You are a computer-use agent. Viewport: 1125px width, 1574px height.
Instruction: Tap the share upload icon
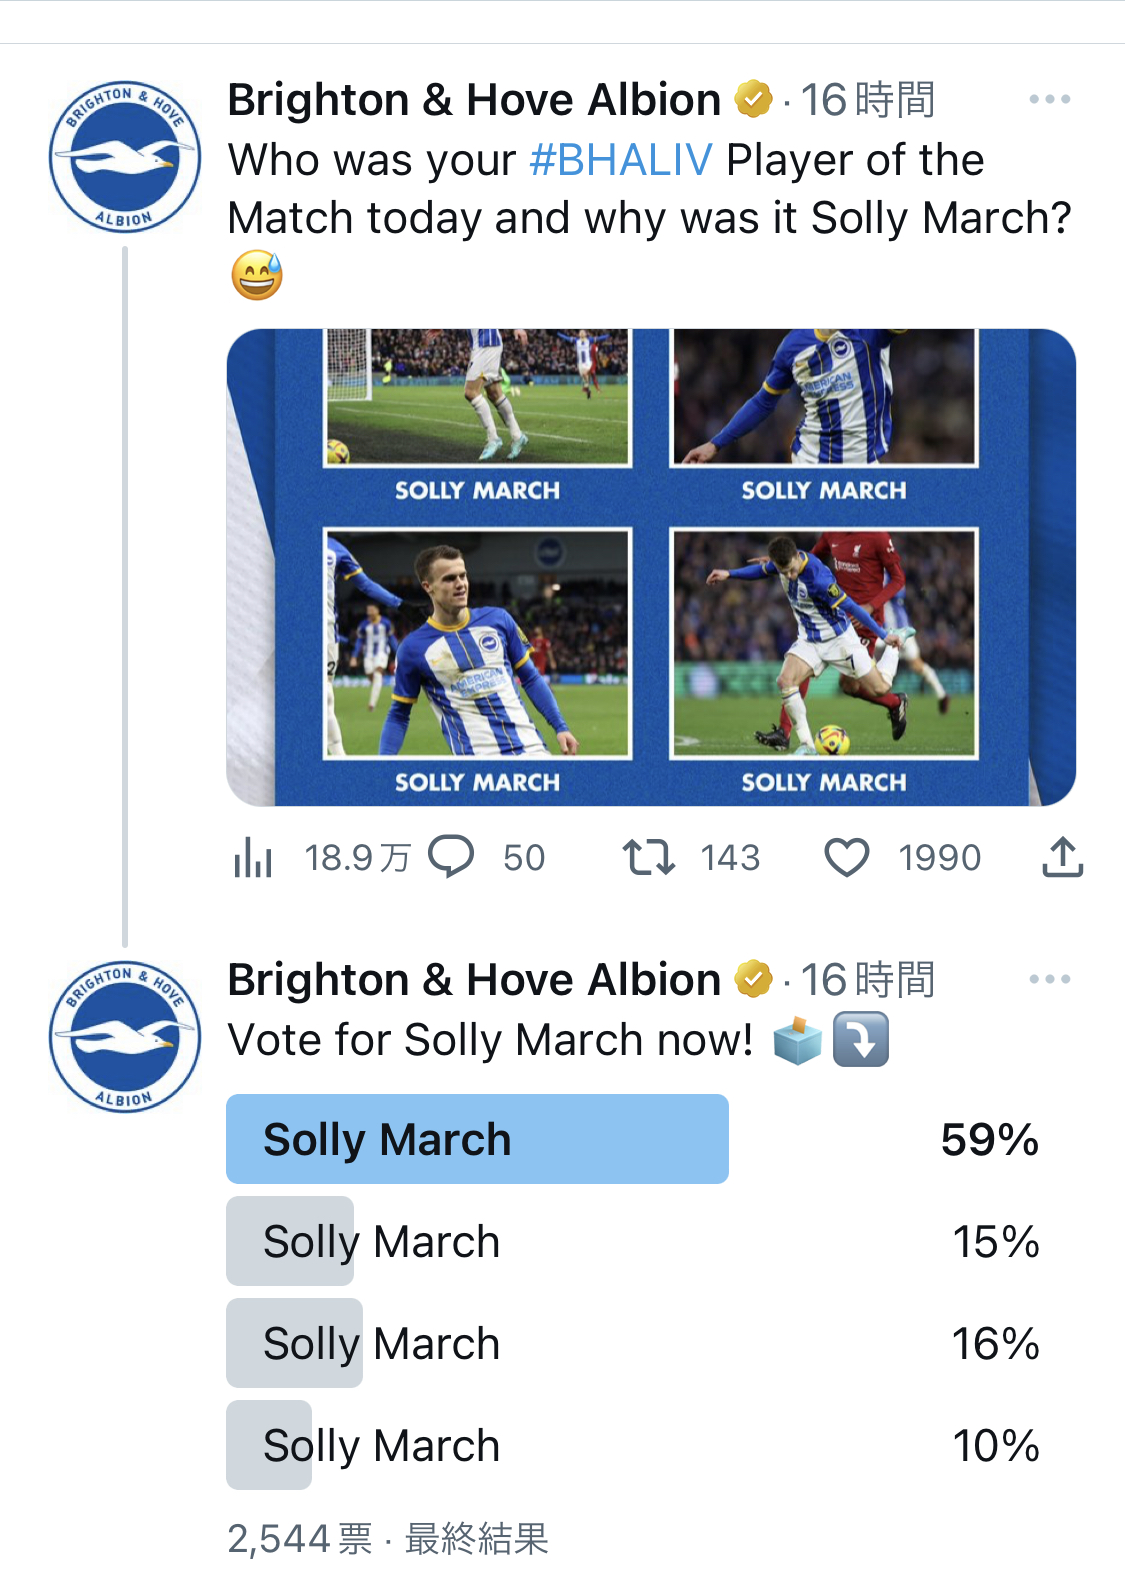click(x=1062, y=857)
